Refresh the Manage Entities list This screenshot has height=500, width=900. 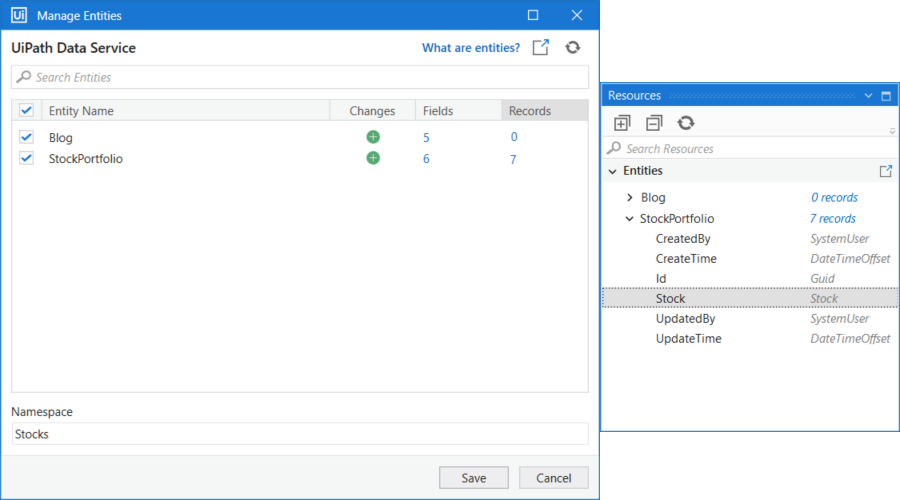572,48
